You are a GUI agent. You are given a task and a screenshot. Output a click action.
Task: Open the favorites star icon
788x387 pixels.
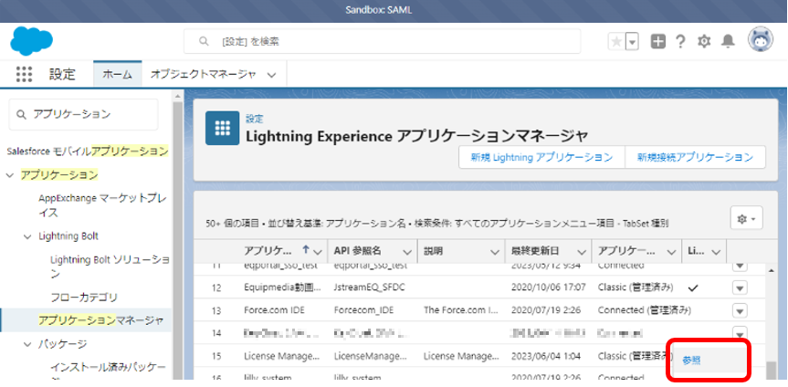(x=616, y=42)
